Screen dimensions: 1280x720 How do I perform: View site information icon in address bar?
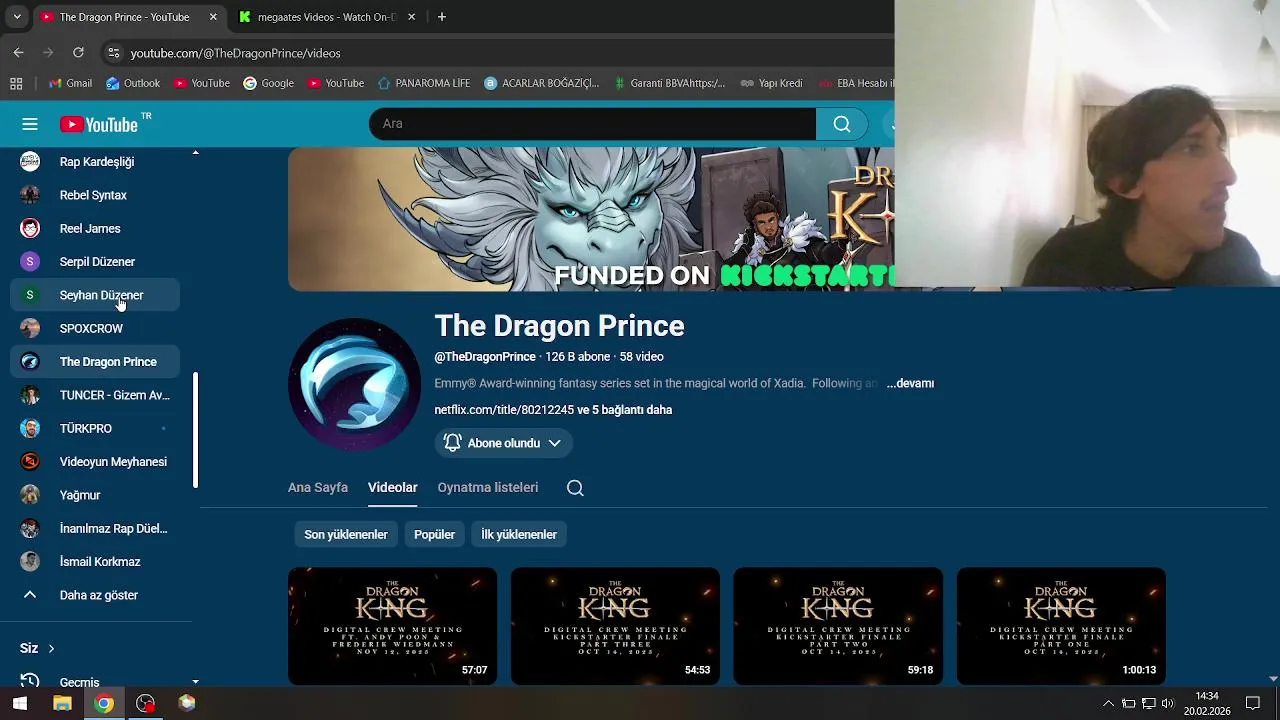pyautogui.click(x=113, y=53)
